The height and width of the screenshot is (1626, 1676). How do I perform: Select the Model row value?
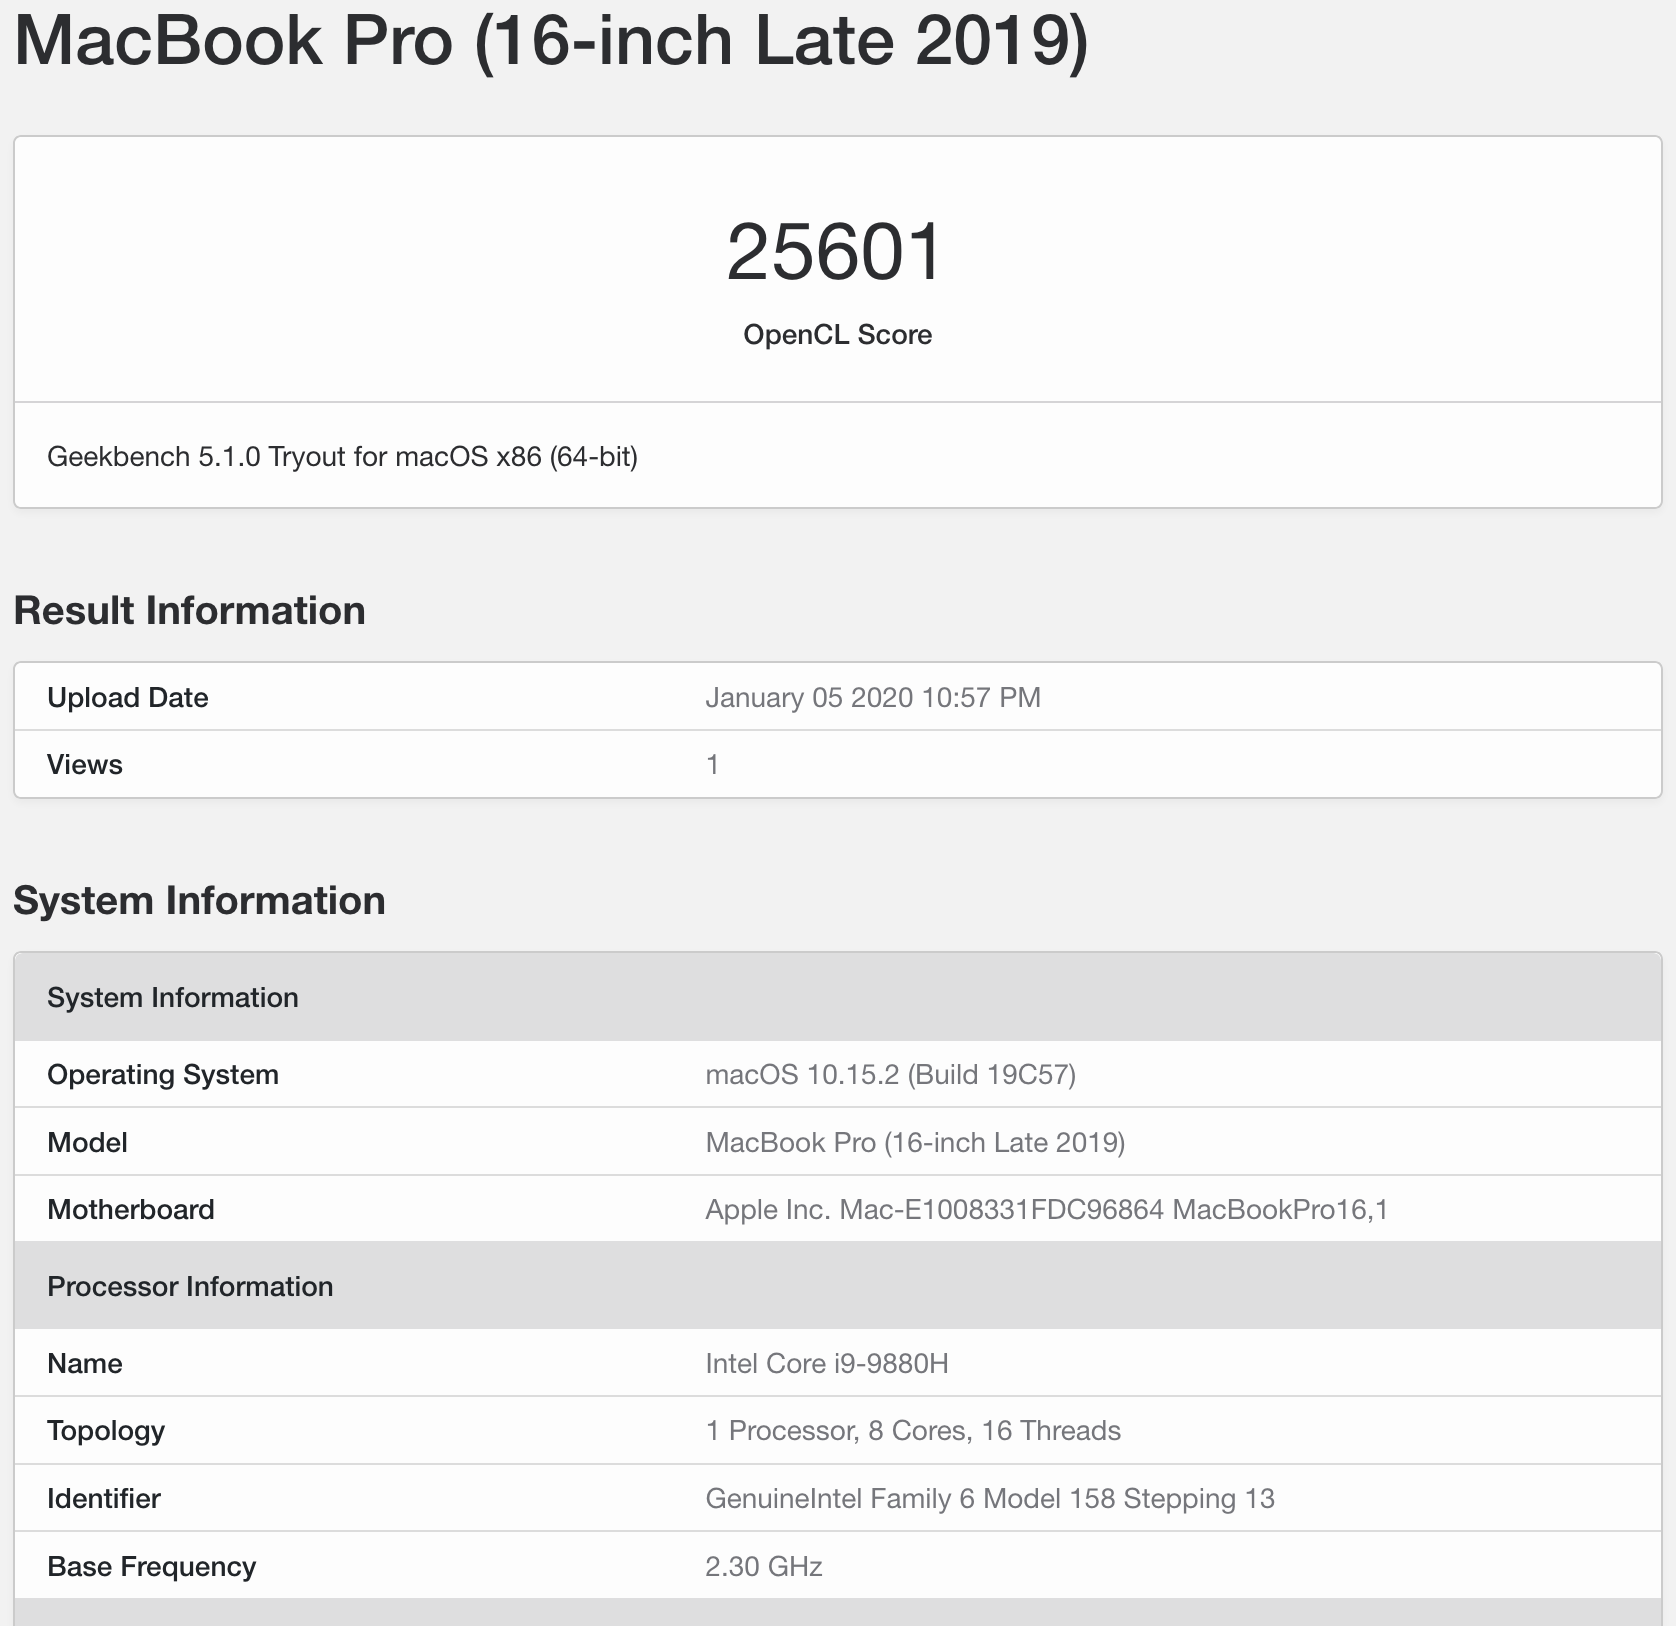tap(916, 1141)
